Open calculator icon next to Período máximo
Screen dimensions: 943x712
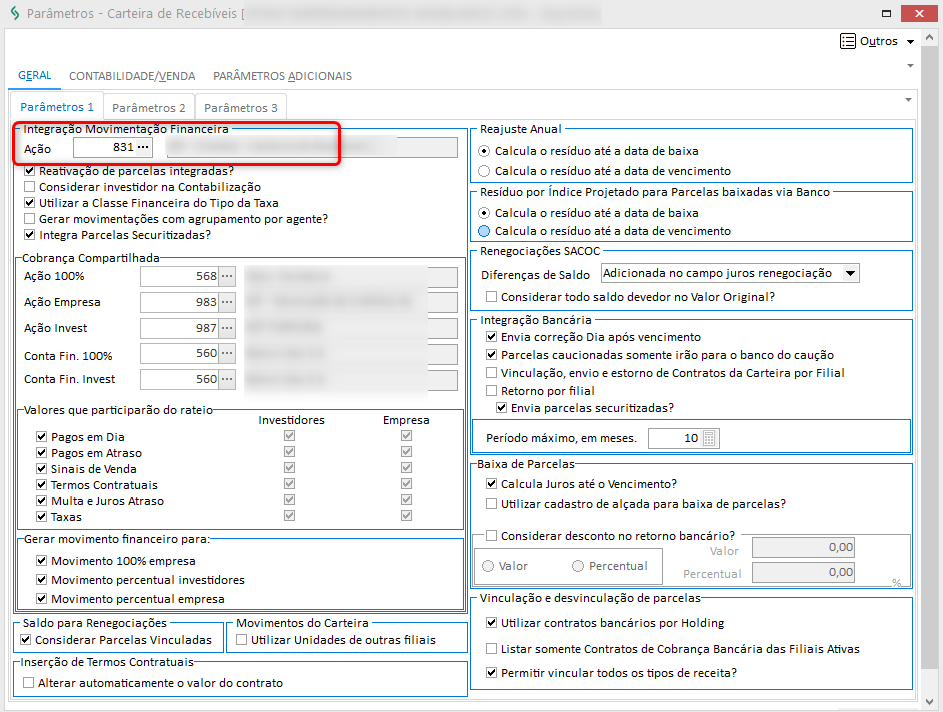coord(709,438)
